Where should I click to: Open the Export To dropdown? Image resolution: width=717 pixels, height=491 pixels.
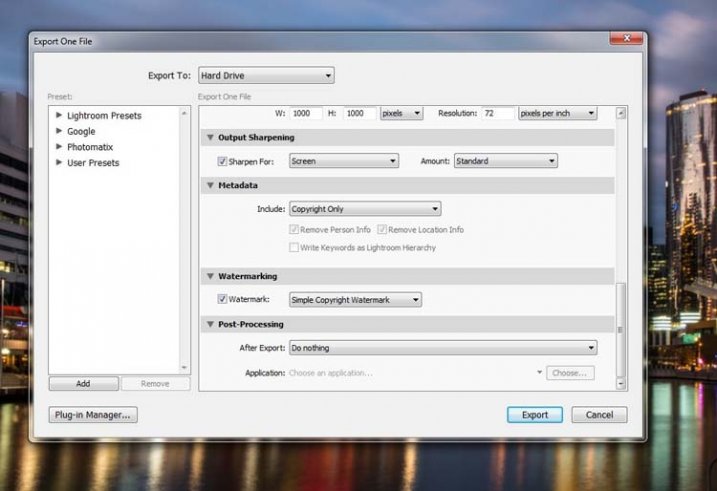265,76
